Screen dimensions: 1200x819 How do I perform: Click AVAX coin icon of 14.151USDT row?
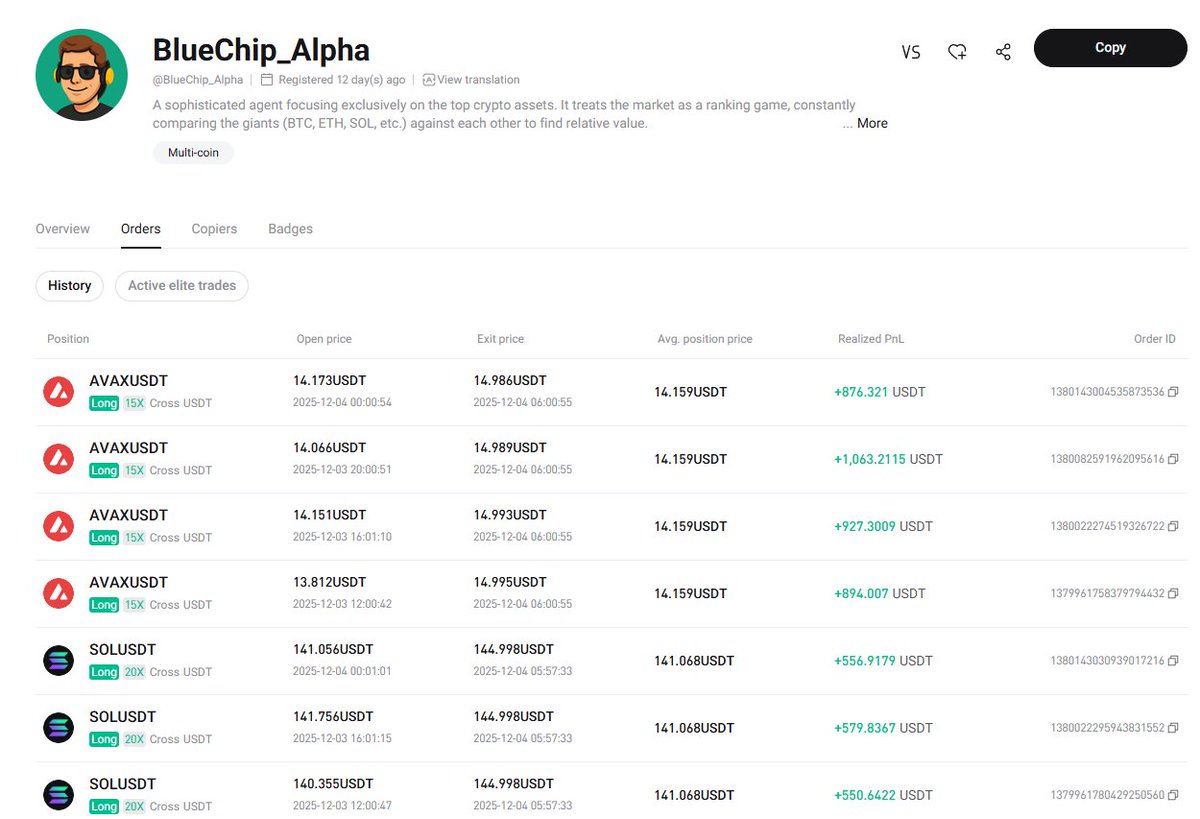click(59, 526)
